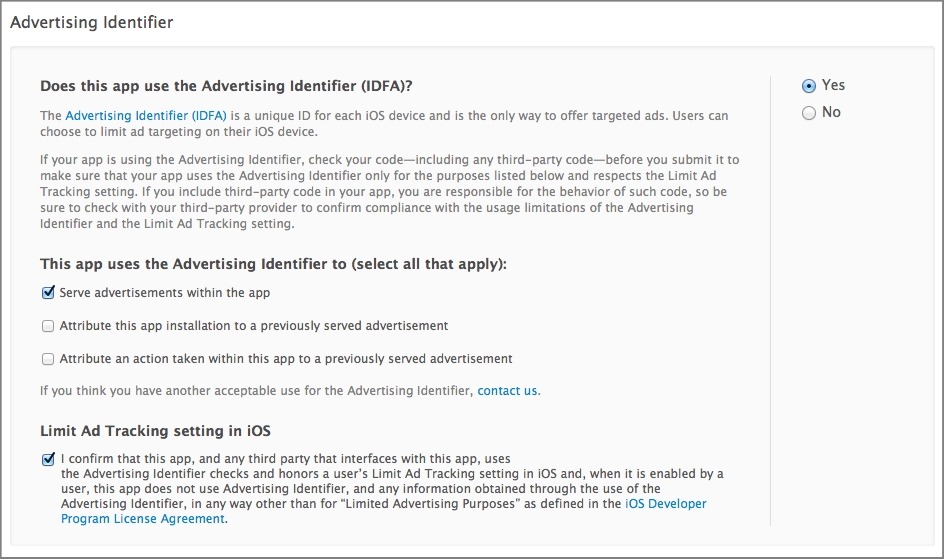Click the "Attribute an action taken" label text
Viewport: 944px width, 559px height.
(x=286, y=359)
